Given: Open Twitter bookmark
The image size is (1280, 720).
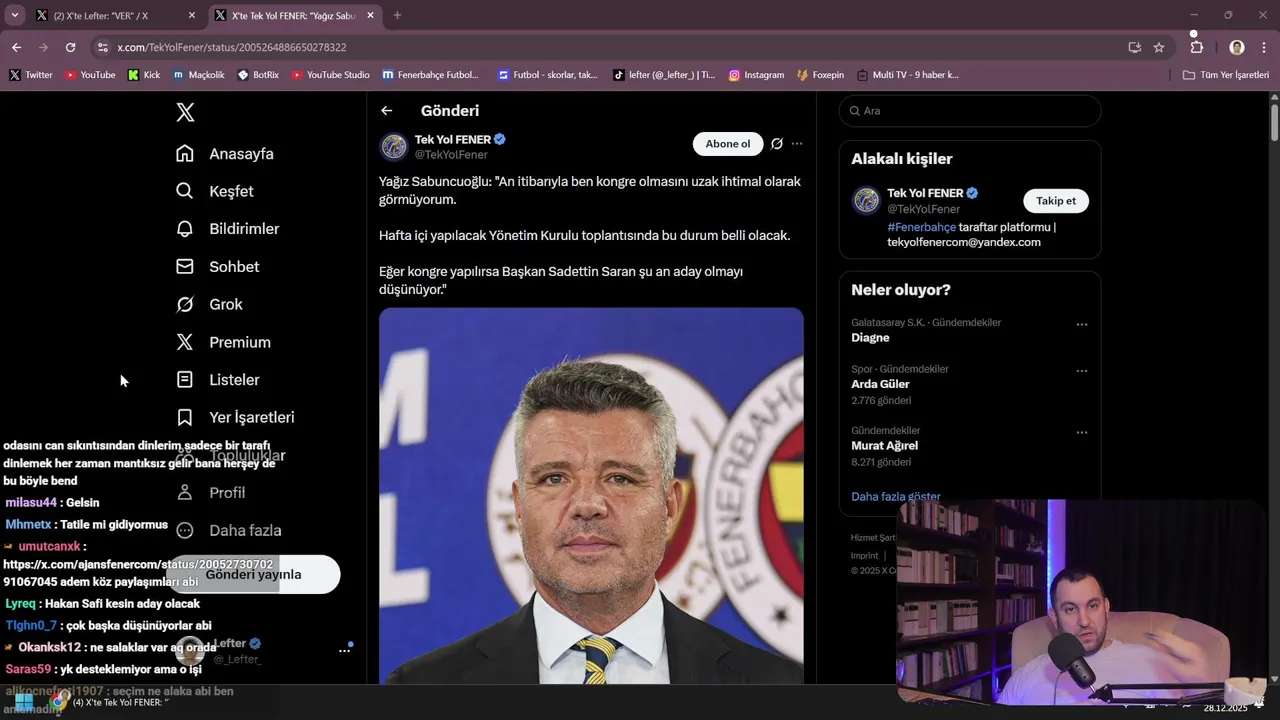Looking at the screenshot, I should (31, 75).
